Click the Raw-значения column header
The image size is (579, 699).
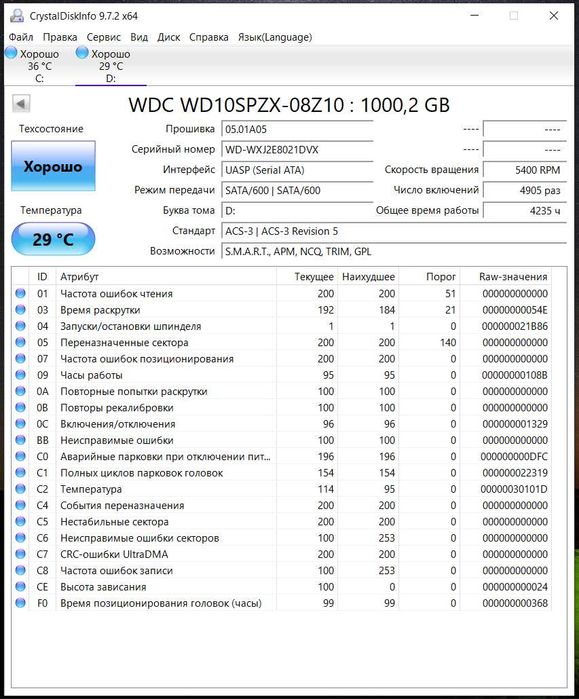click(506, 276)
